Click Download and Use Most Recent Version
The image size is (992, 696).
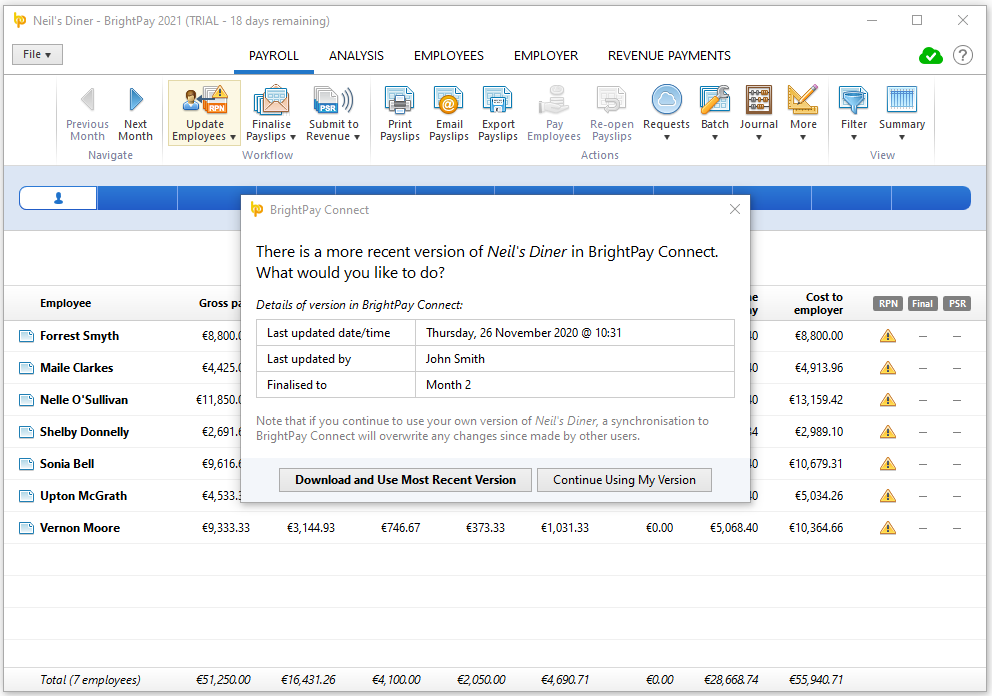(x=406, y=480)
